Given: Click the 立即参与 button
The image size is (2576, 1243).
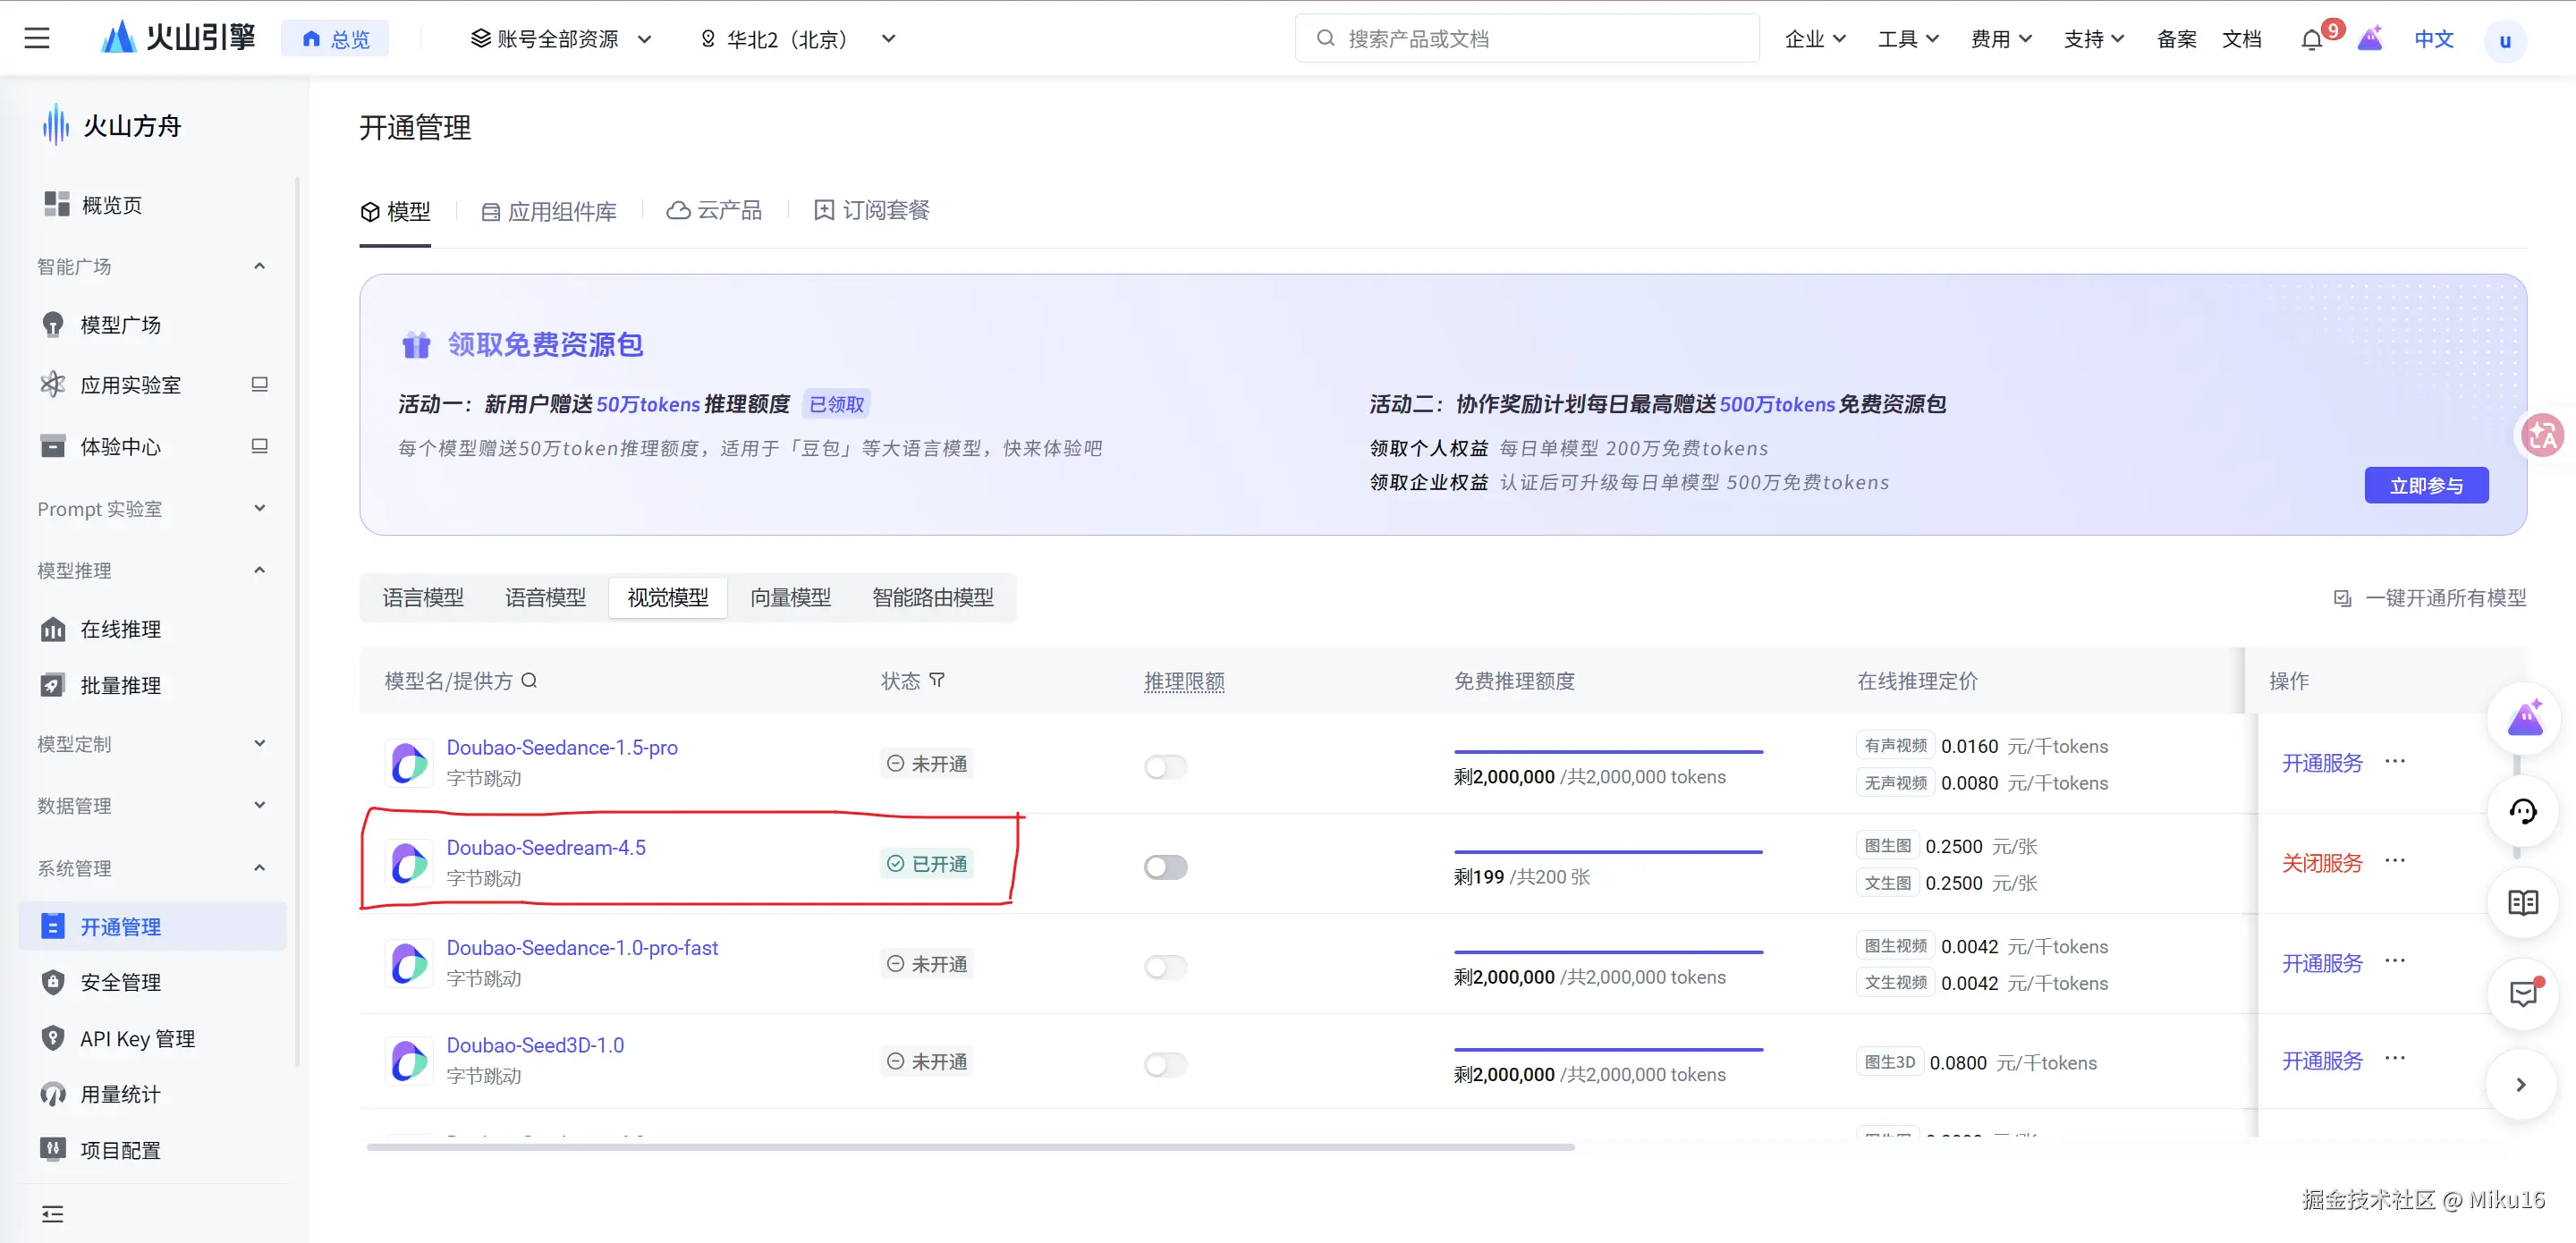Looking at the screenshot, I should pos(2425,486).
